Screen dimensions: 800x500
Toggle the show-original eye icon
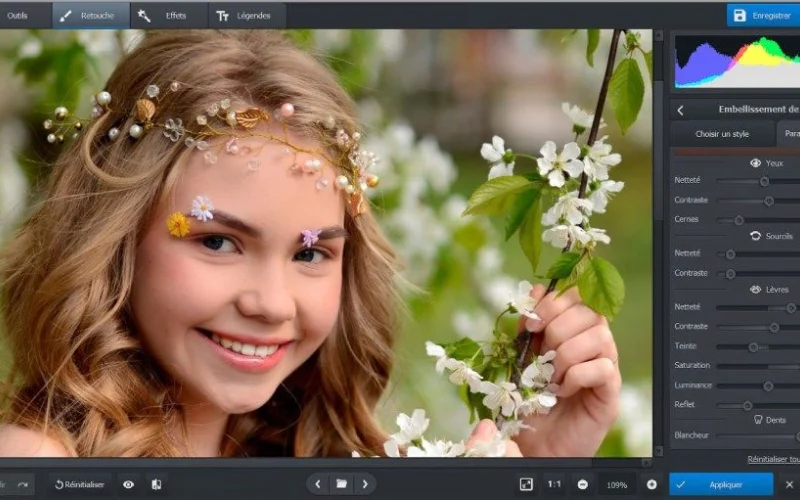pyautogui.click(x=129, y=485)
